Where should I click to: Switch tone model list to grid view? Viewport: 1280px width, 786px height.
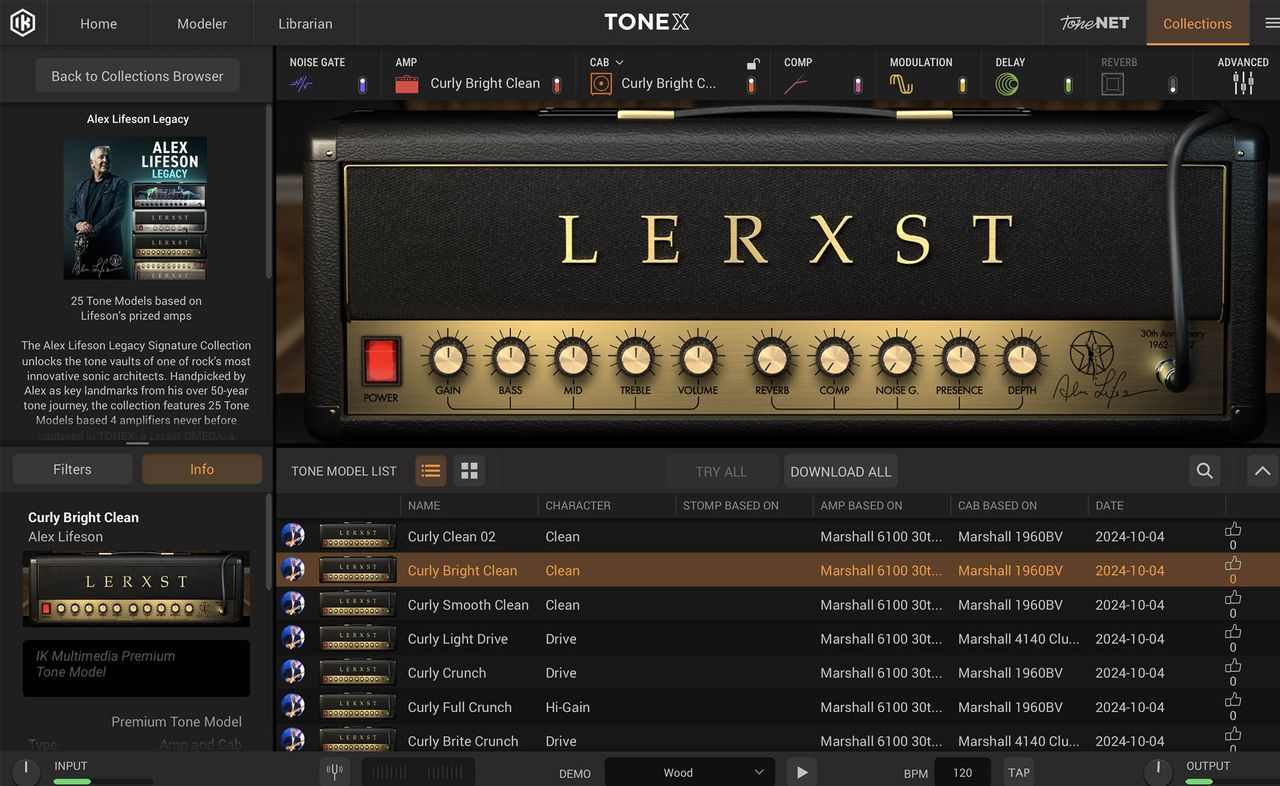click(x=469, y=471)
